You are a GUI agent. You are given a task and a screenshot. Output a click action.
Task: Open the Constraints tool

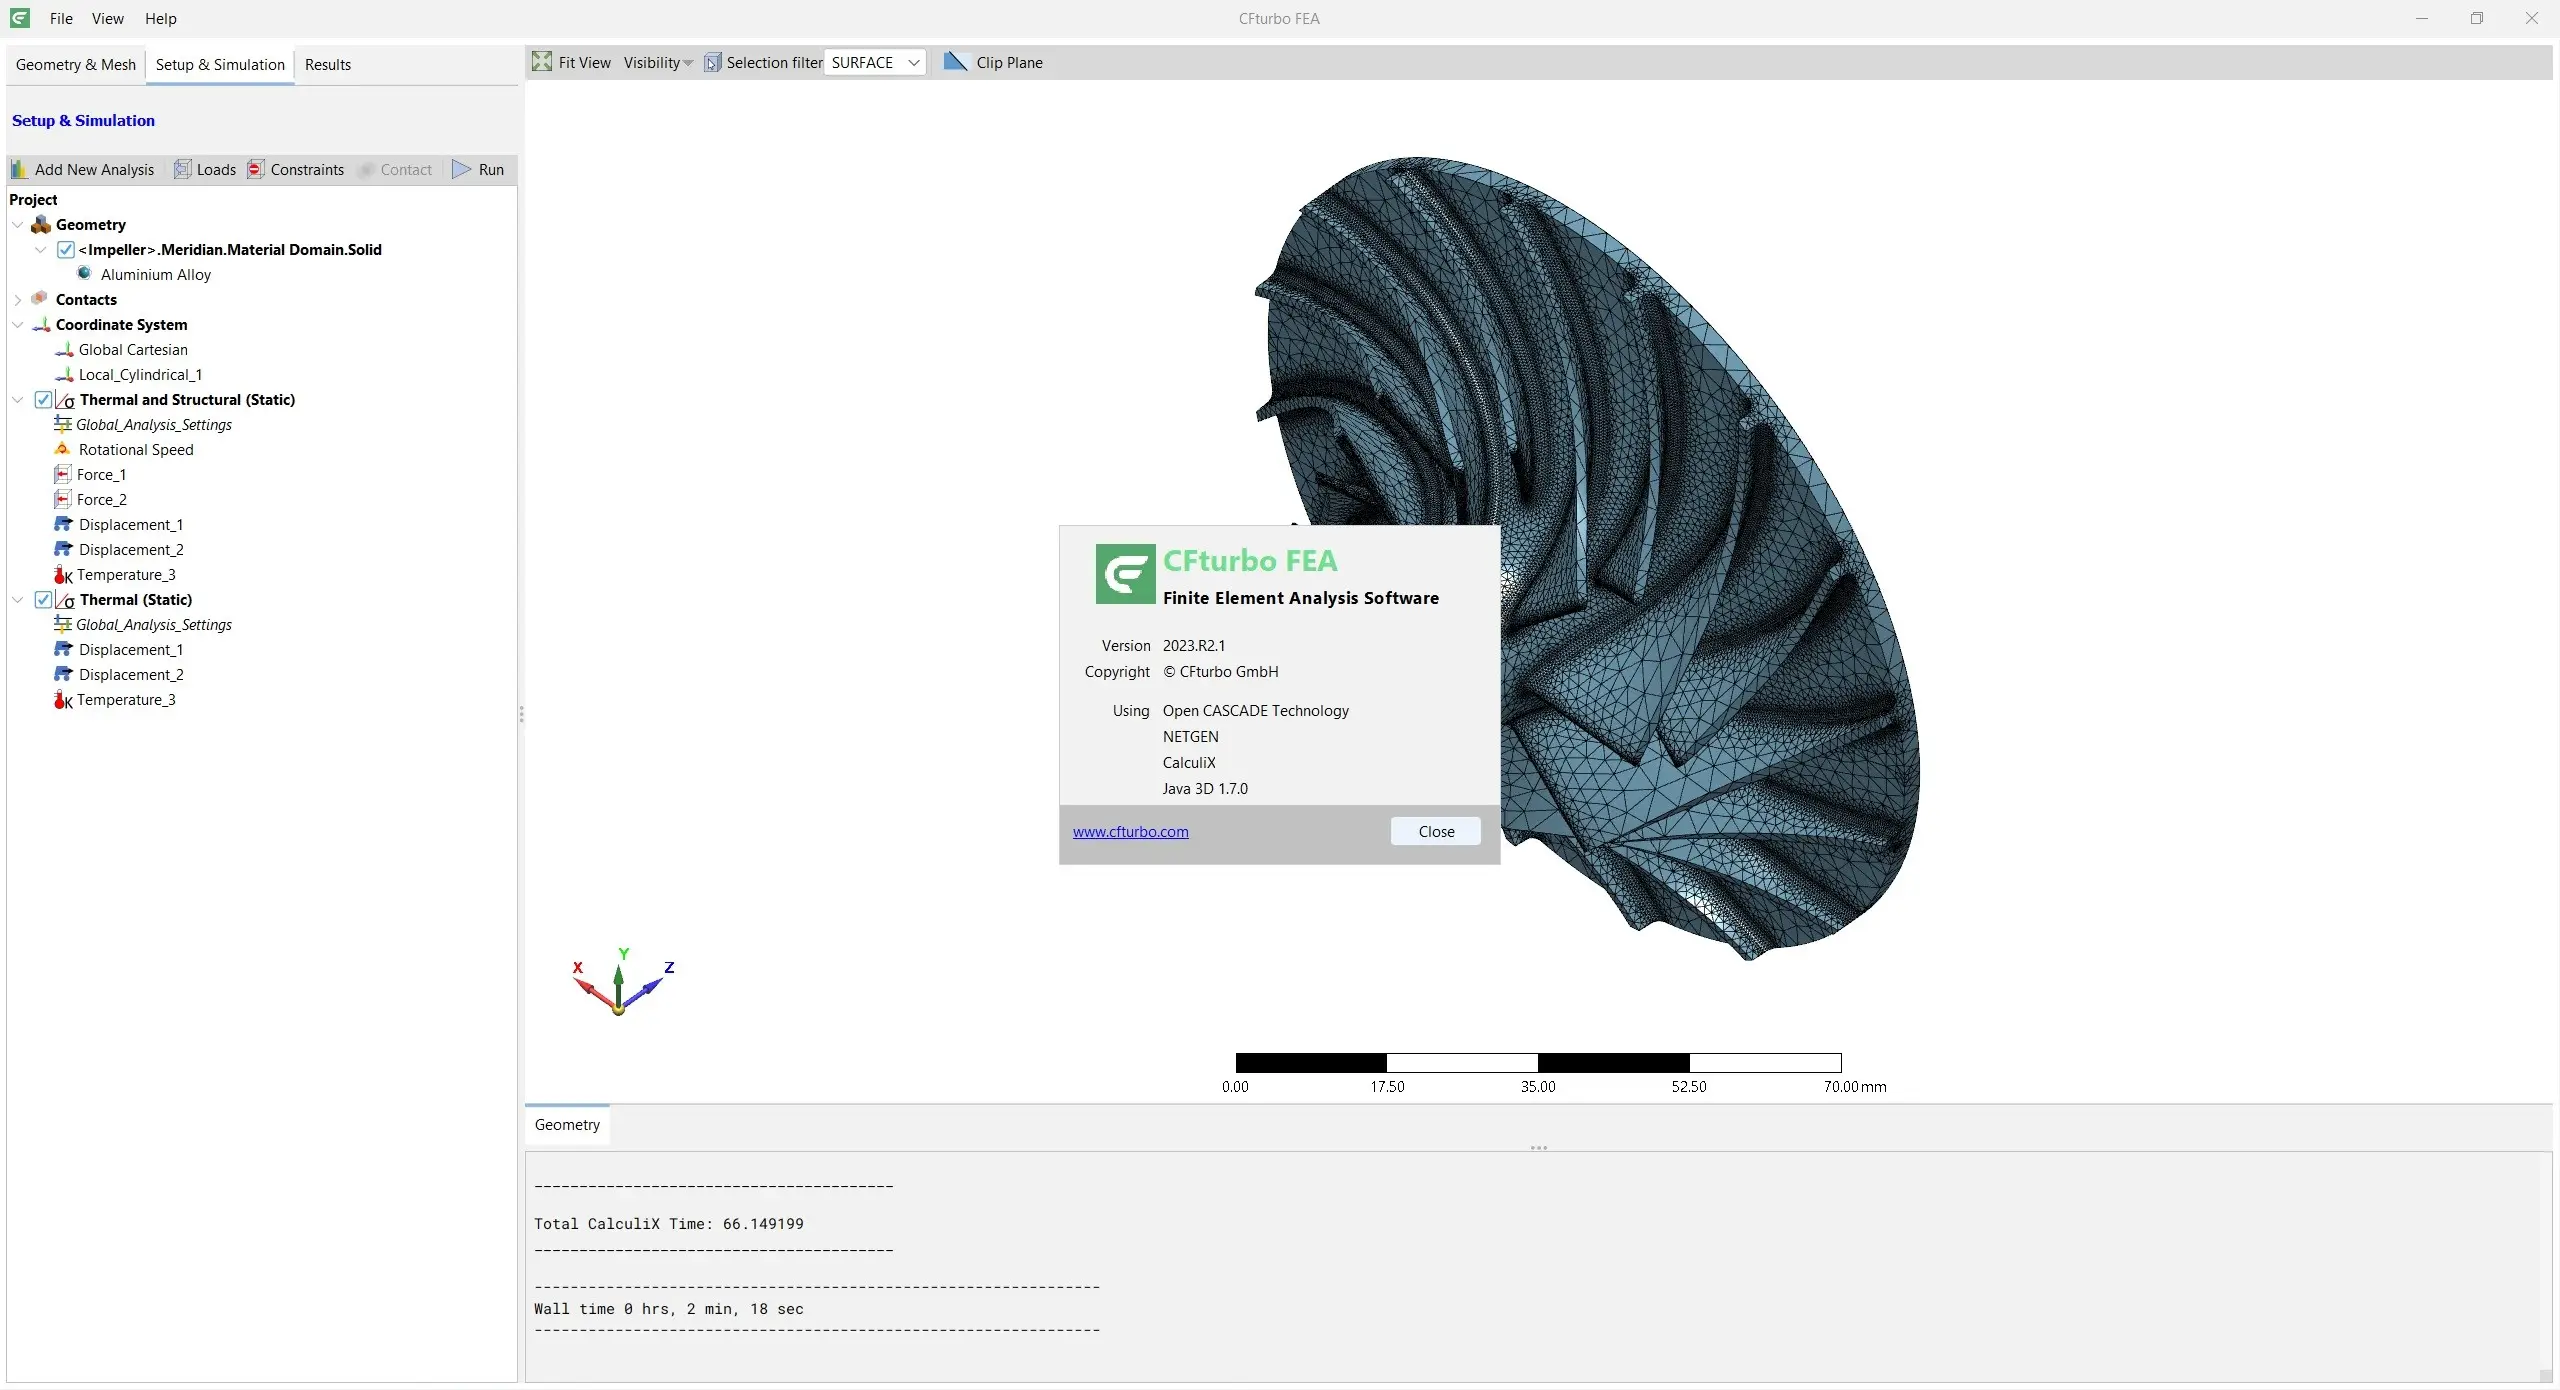pyautogui.click(x=296, y=169)
